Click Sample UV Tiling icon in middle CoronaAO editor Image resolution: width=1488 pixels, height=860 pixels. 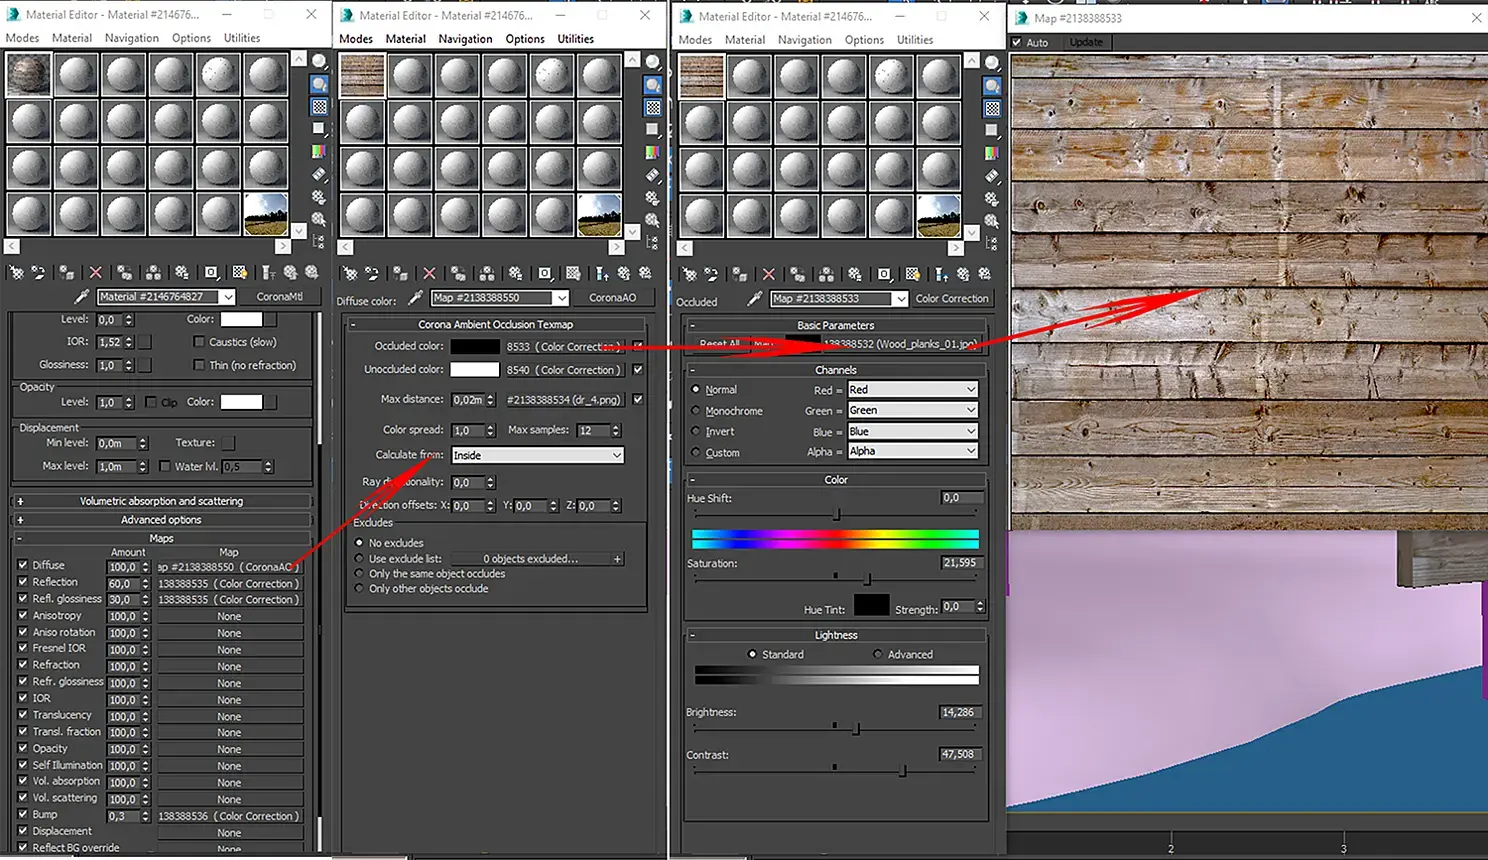652,130
